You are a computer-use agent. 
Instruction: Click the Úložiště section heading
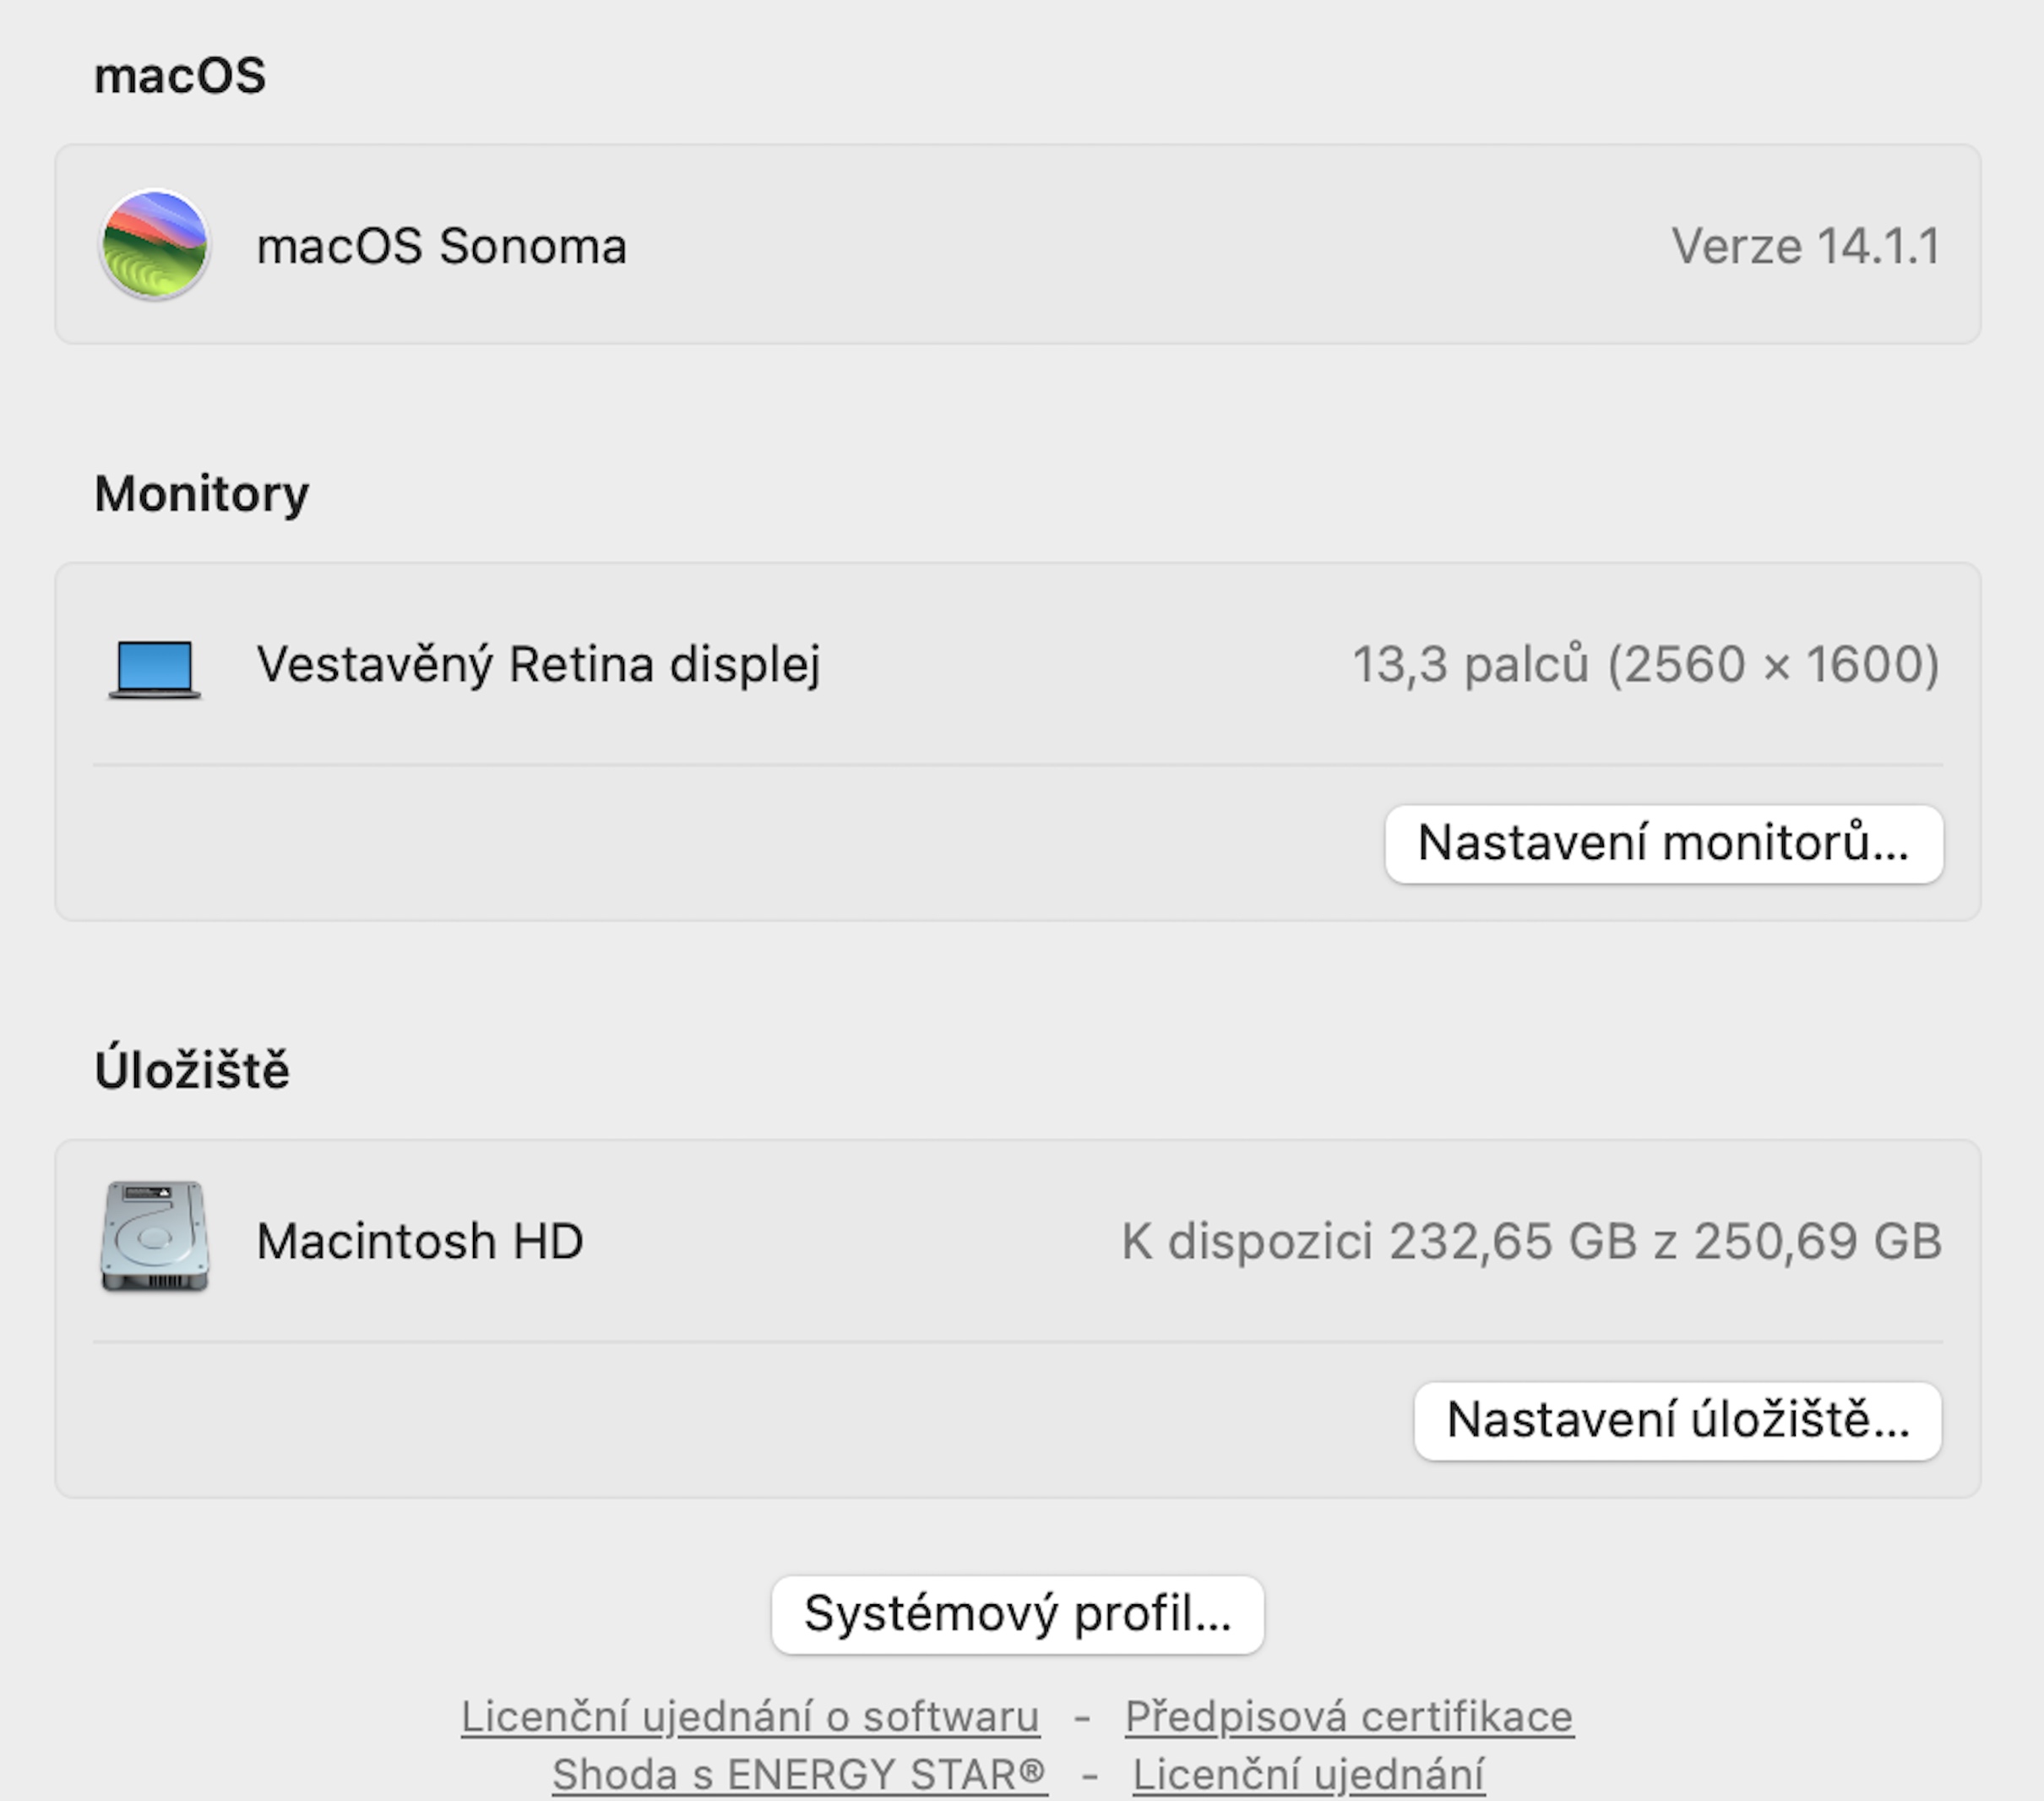click(x=192, y=1069)
